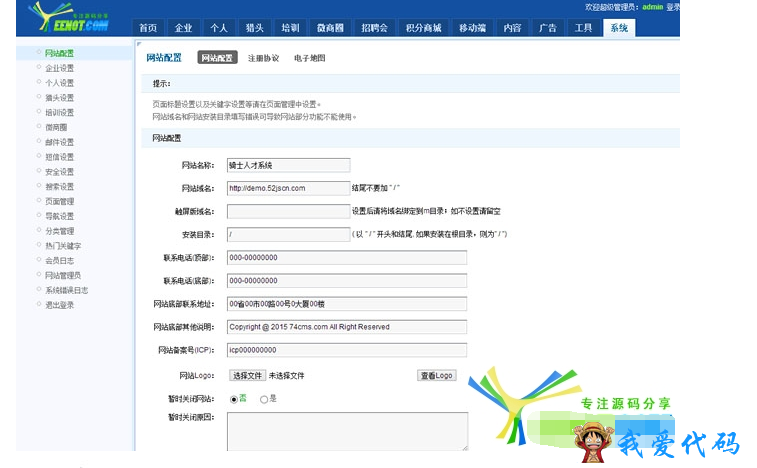This screenshot has width=757, height=468.
Task: Open 网站管理员 in the sidebar
Action: [63, 276]
